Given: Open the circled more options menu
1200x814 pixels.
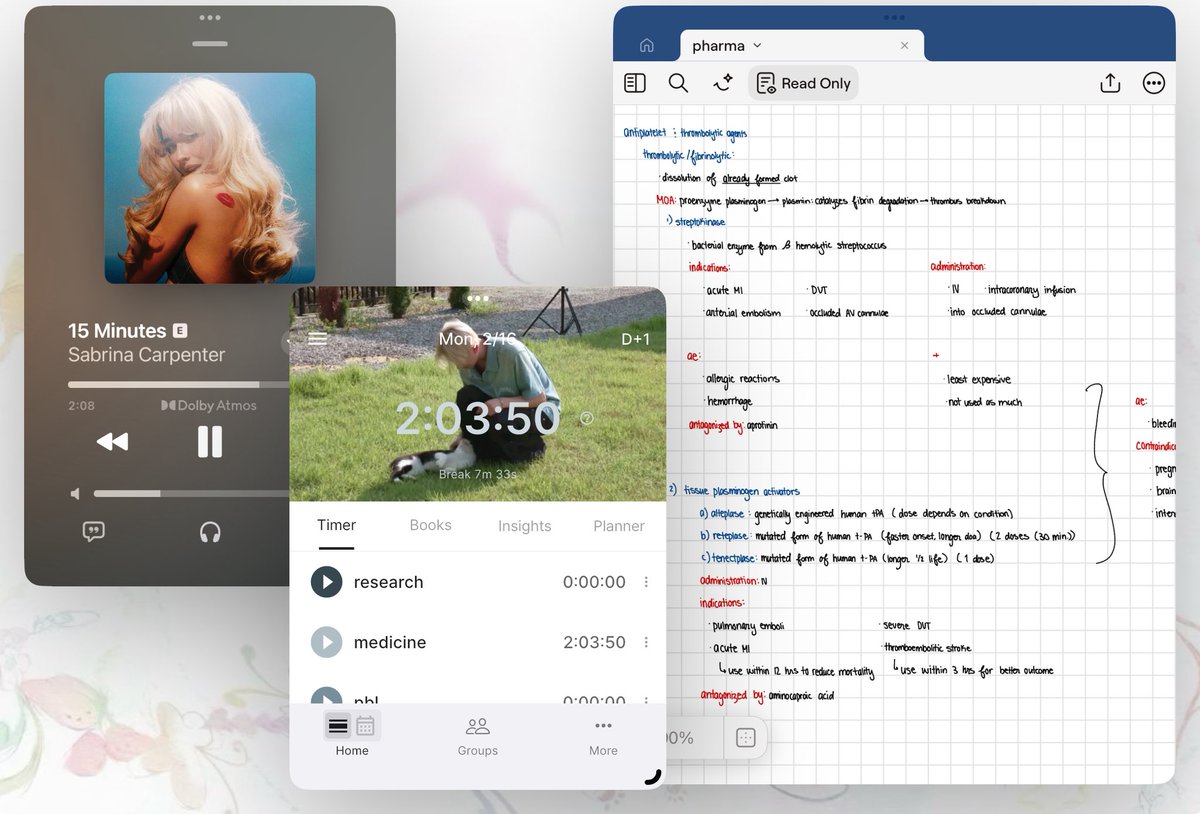Looking at the screenshot, I should click(1154, 84).
